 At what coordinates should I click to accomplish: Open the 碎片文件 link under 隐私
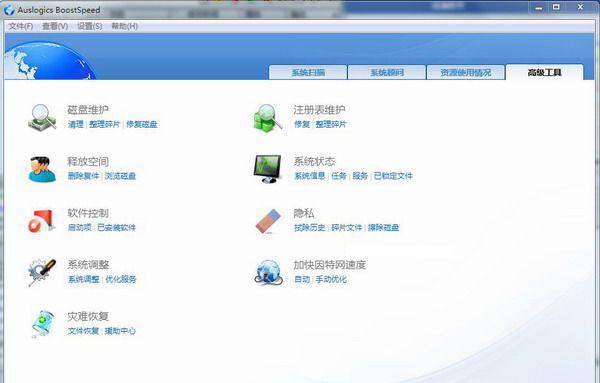(346, 228)
